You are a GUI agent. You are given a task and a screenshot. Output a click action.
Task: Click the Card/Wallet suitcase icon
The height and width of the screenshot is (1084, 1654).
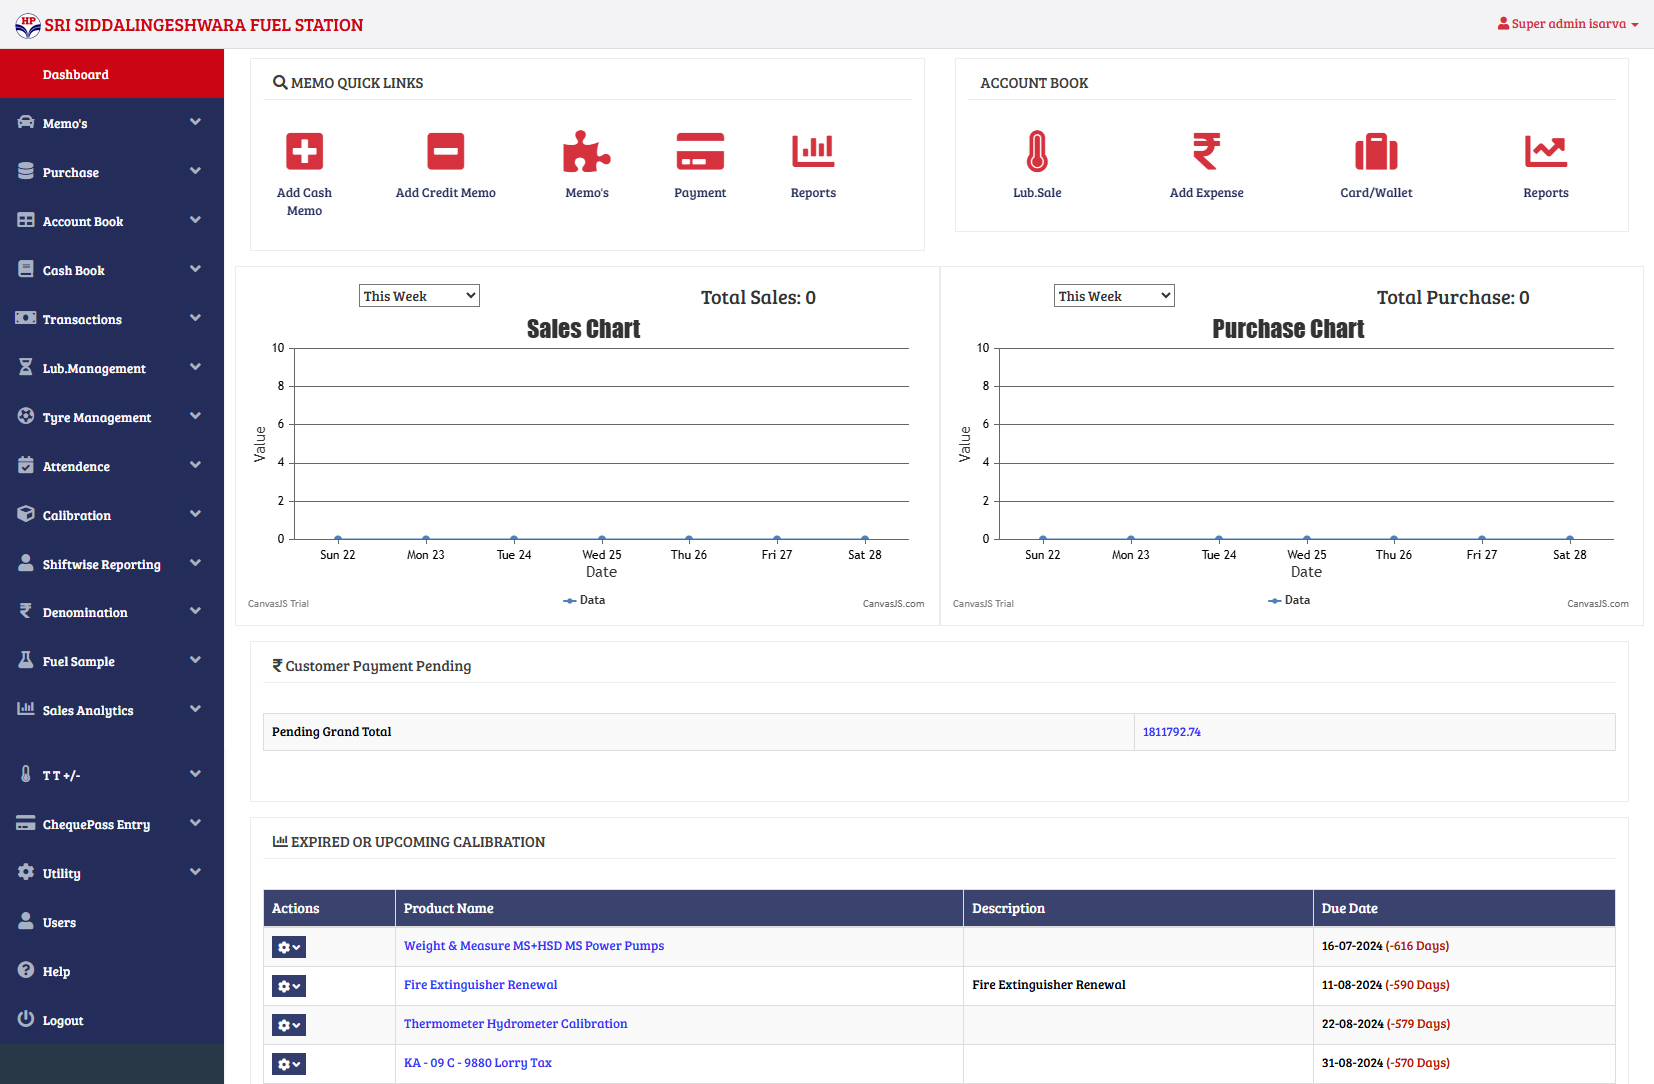point(1376,152)
